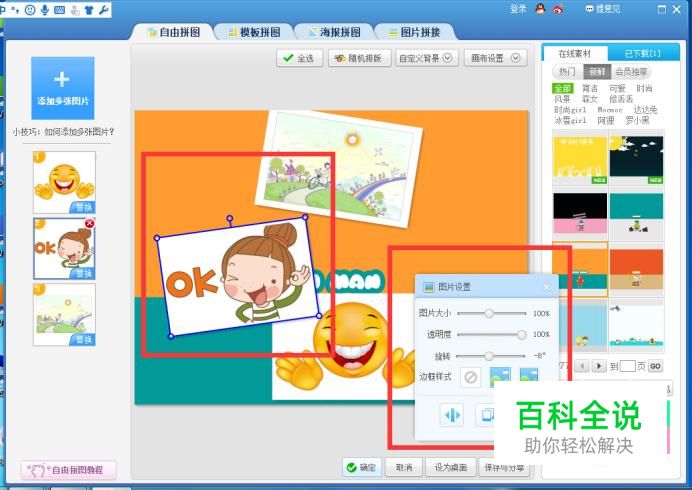Click the rotate handle on selected OK image
692x490 pixels.
[229, 218]
